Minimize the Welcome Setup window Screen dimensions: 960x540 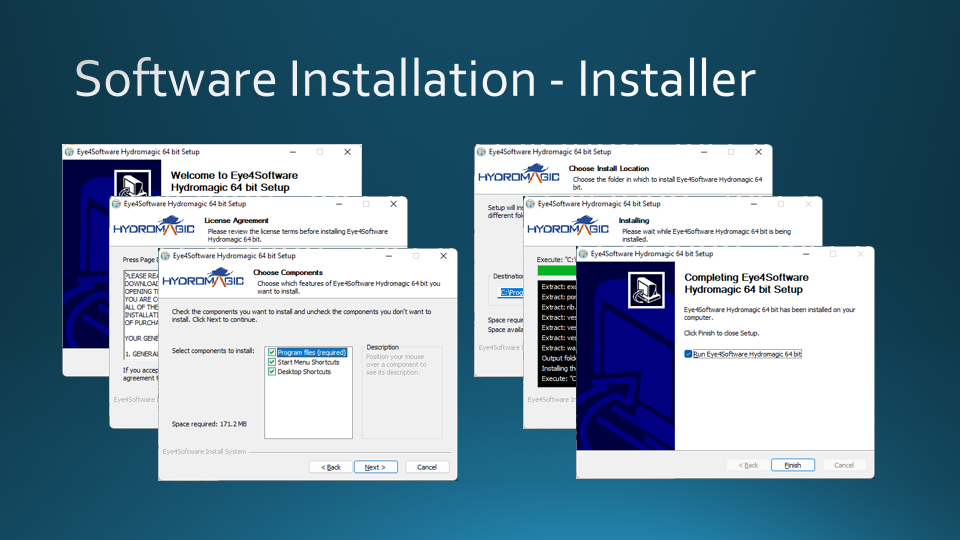[293, 152]
